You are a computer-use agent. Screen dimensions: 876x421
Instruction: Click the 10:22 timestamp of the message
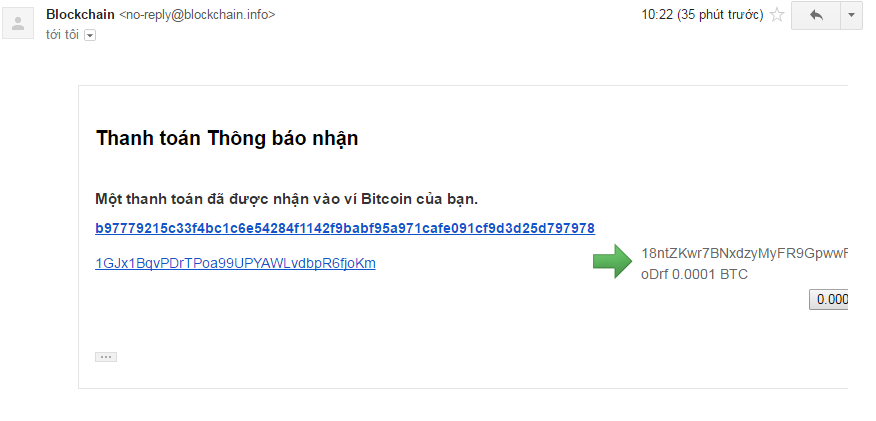657,15
